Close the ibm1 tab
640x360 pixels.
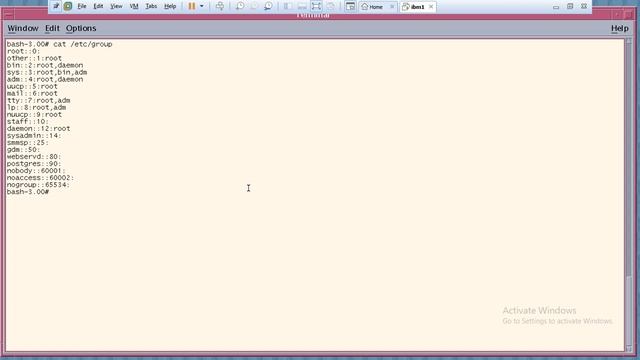coord(431,7)
